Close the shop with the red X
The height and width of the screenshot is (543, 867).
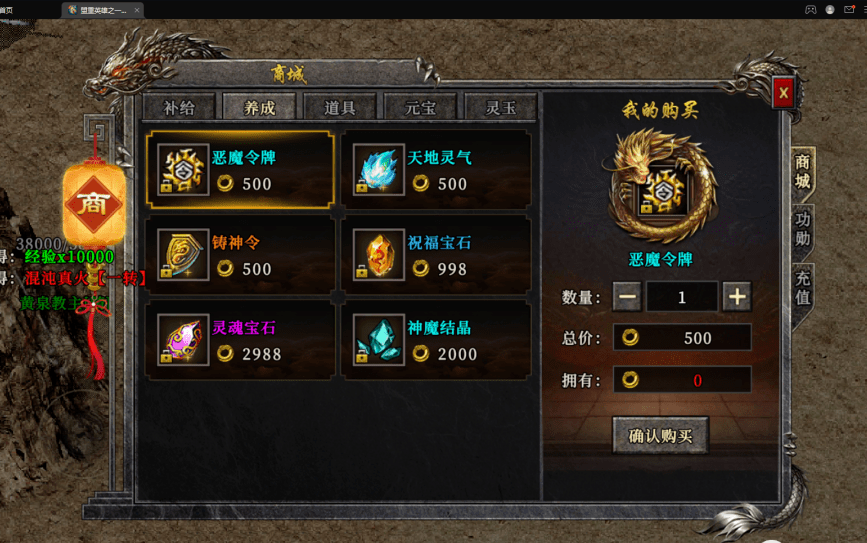783,92
